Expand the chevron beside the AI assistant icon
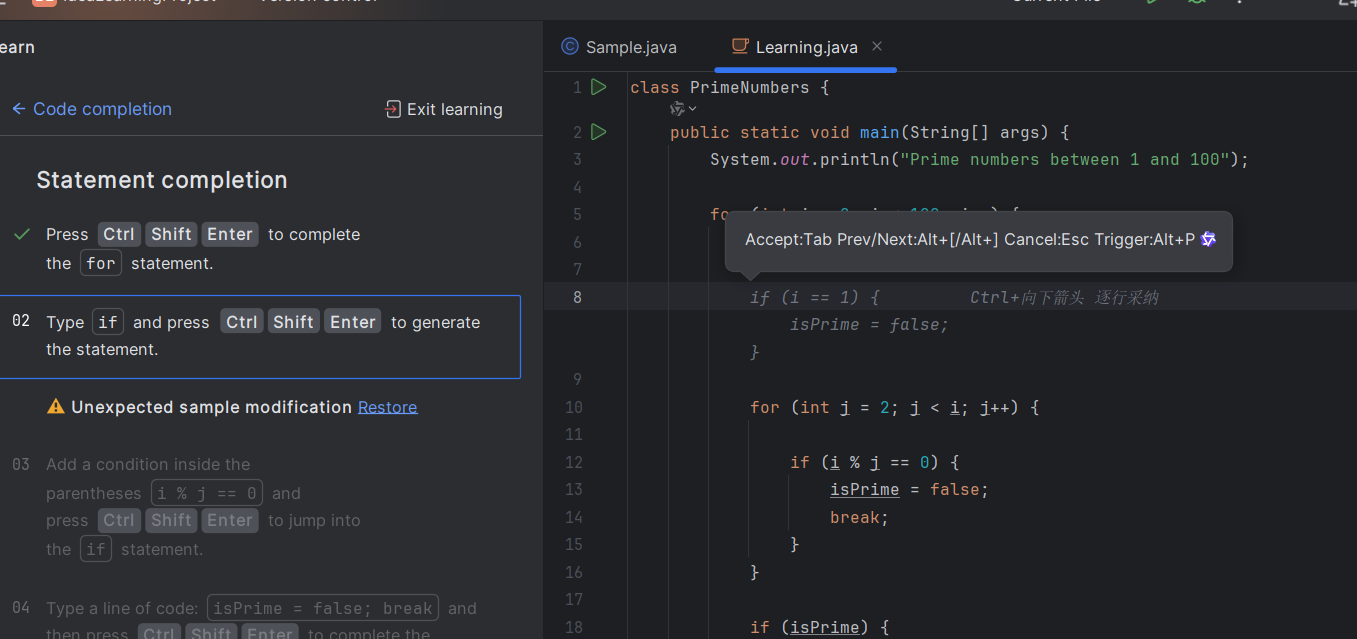The width and height of the screenshot is (1357, 639). click(x=692, y=108)
